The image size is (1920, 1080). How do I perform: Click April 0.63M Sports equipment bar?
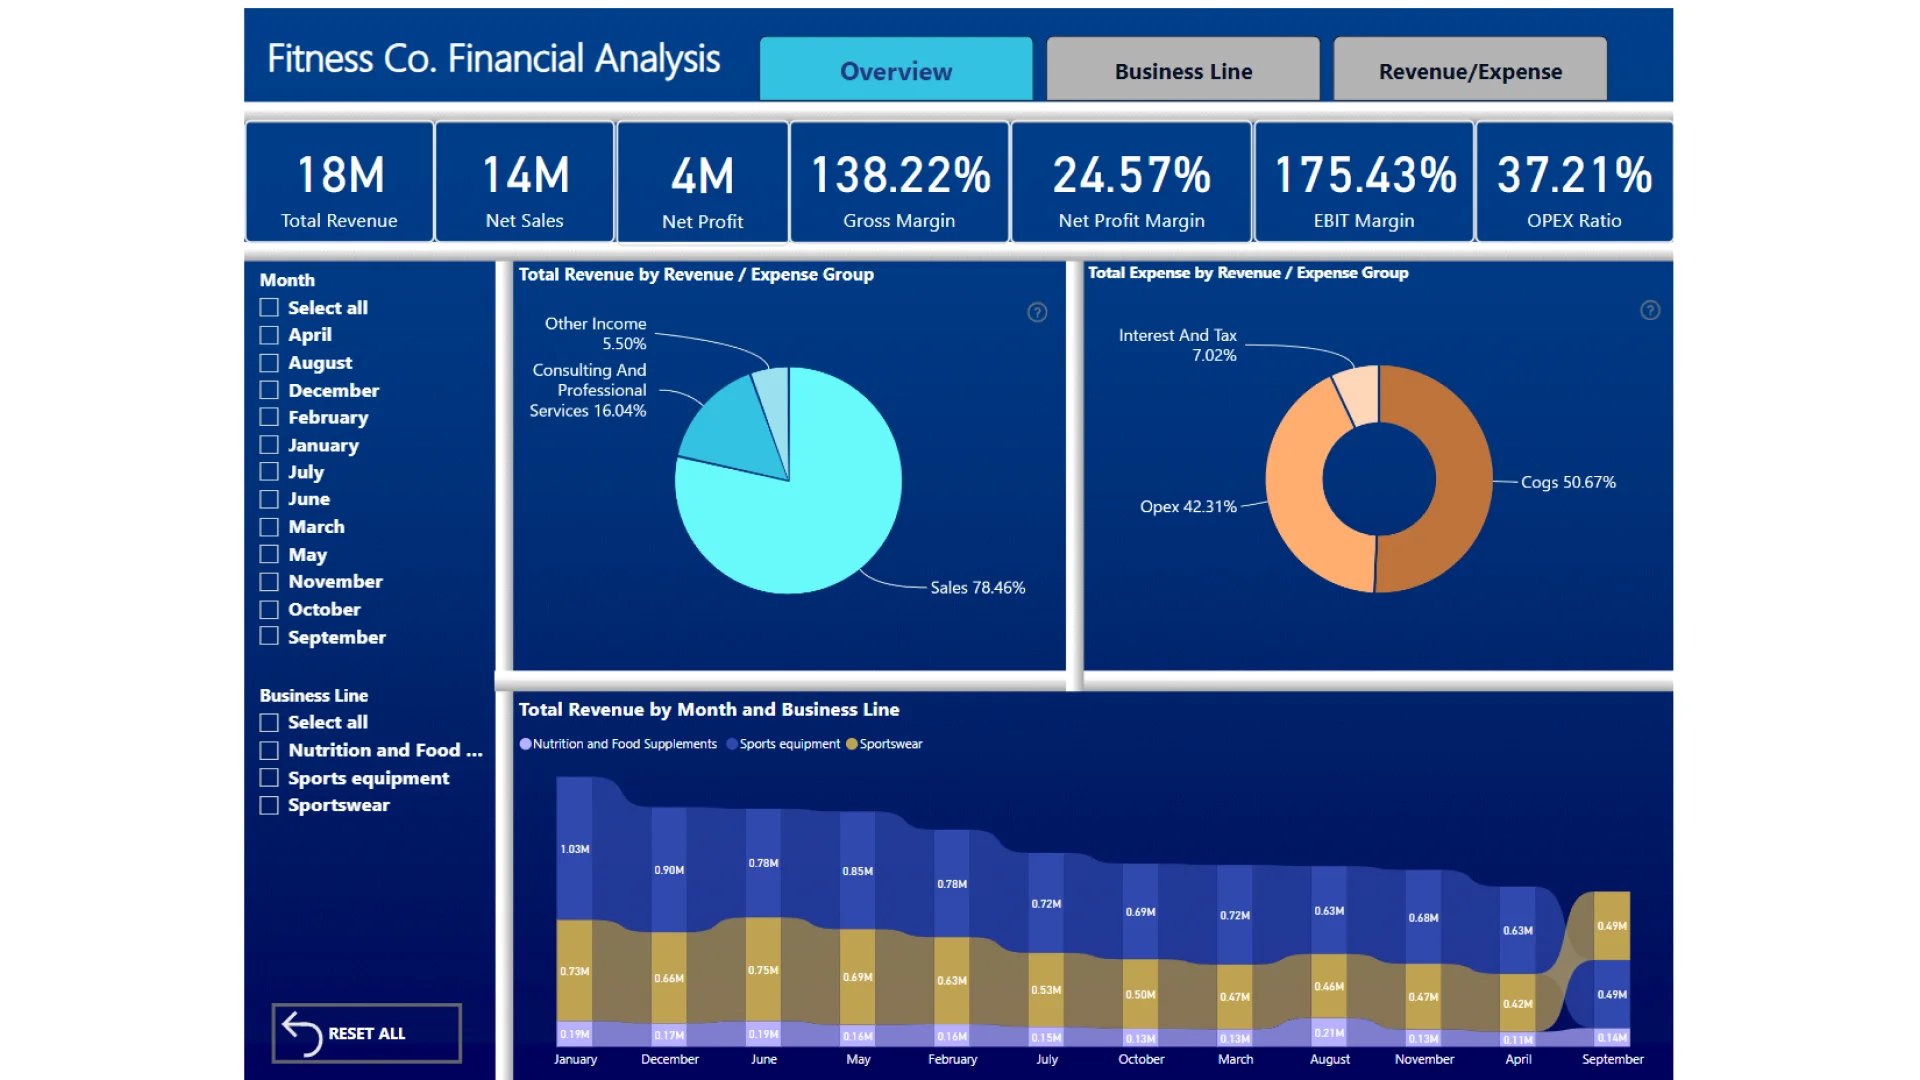pos(1517,930)
